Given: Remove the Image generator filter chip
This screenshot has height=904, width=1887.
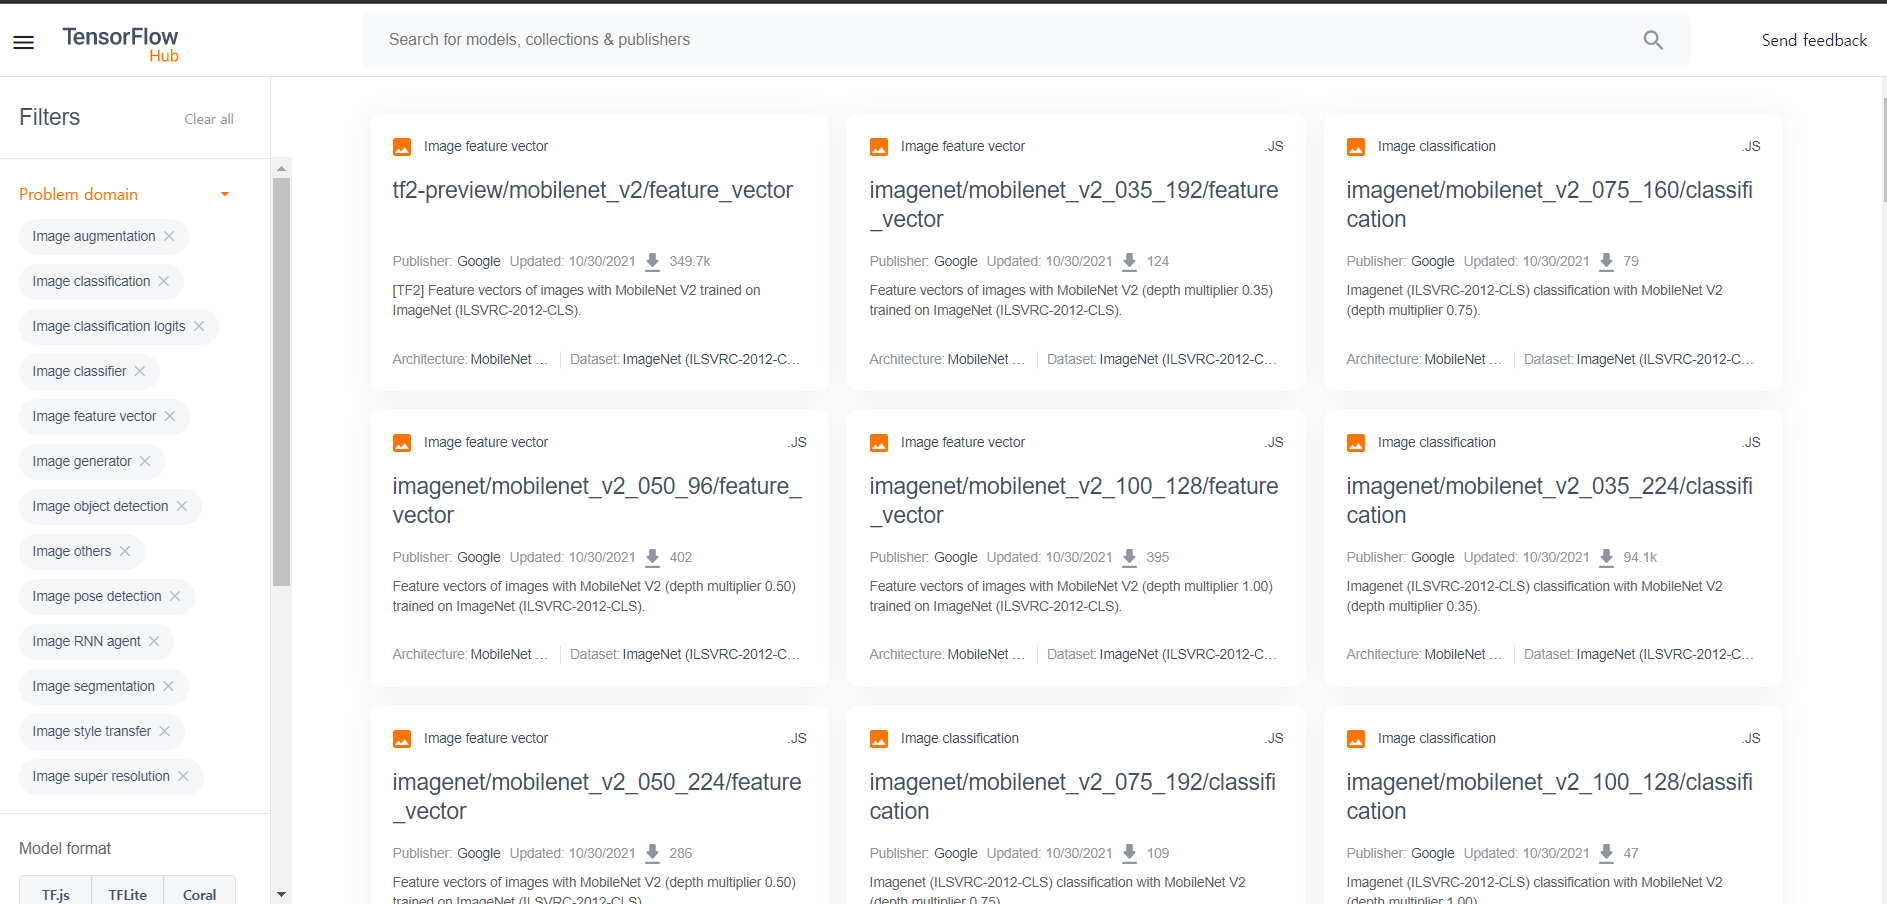Looking at the screenshot, I should point(145,461).
